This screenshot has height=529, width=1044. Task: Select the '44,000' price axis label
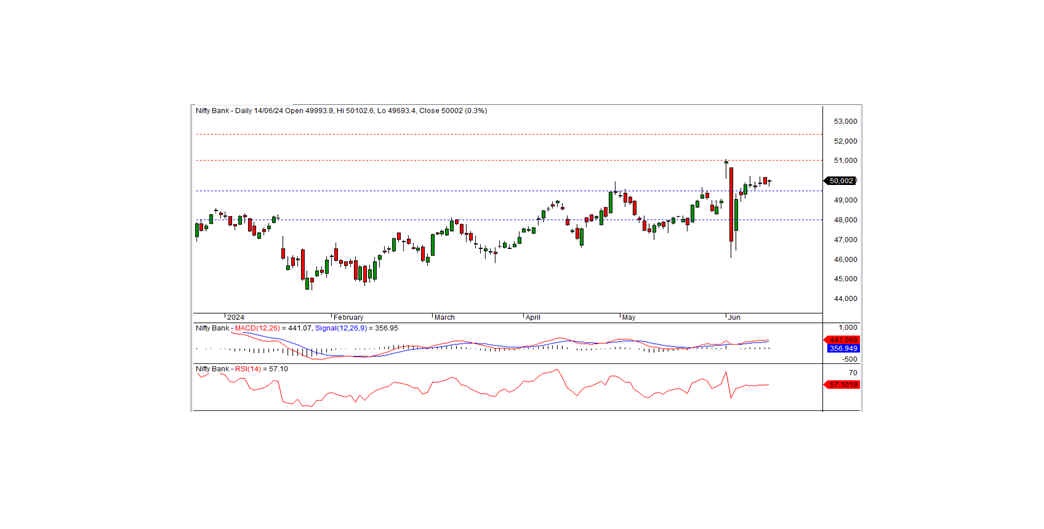point(845,299)
